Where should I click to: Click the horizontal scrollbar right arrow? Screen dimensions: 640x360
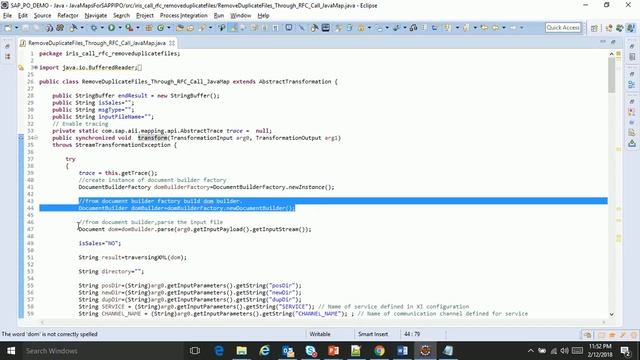tap(604, 322)
